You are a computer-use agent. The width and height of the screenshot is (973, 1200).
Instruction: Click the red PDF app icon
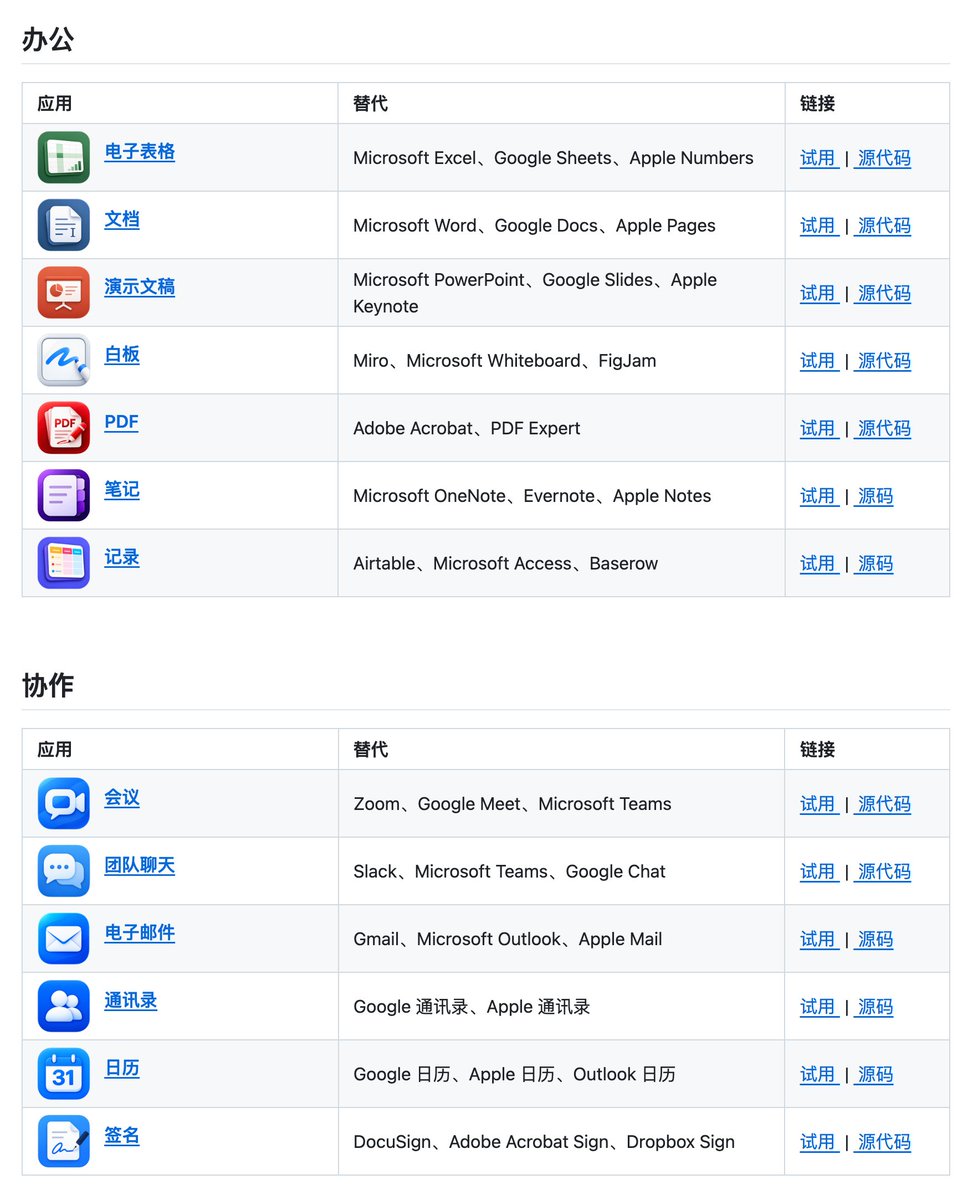tap(64, 428)
